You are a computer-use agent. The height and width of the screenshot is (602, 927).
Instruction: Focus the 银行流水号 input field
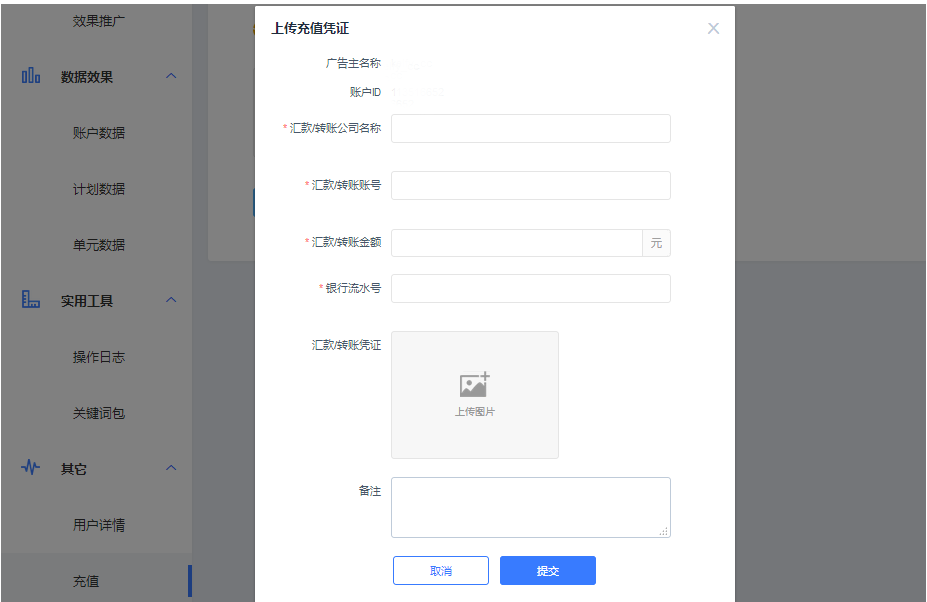(530, 288)
